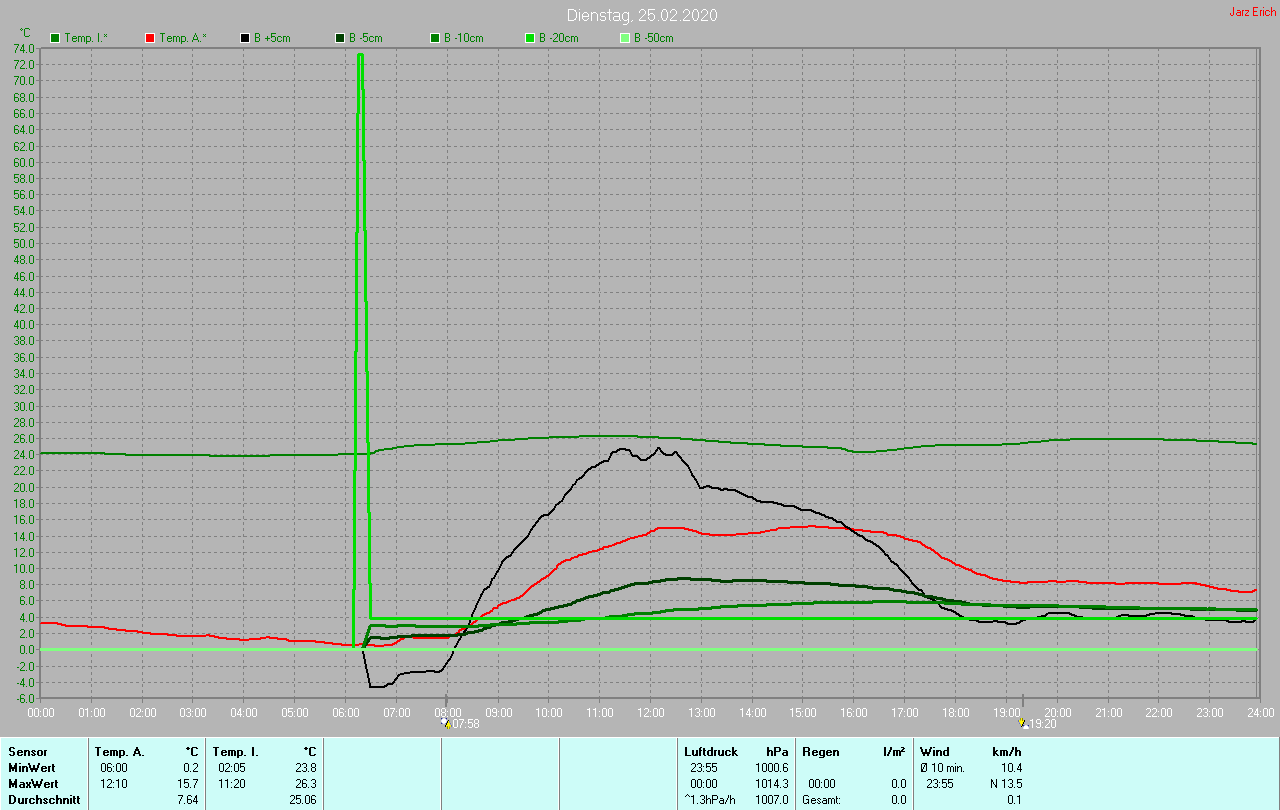Click the °C unit label above y-axis
The width and height of the screenshot is (1280, 810).
click(25, 33)
